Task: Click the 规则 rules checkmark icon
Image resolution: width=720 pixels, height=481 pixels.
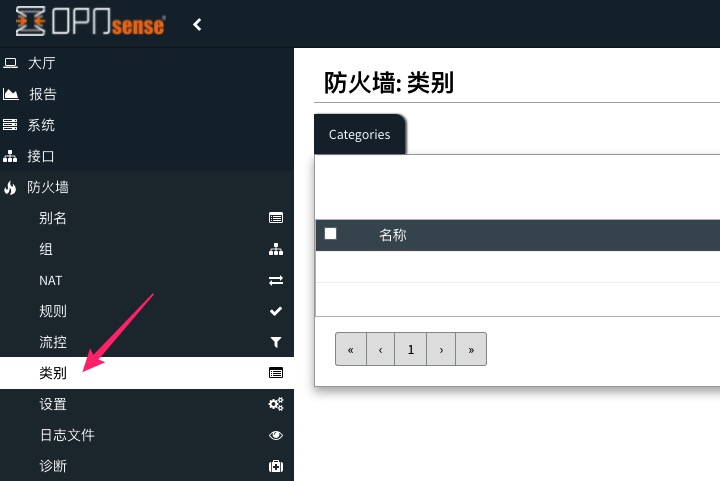Action: pos(276,311)
